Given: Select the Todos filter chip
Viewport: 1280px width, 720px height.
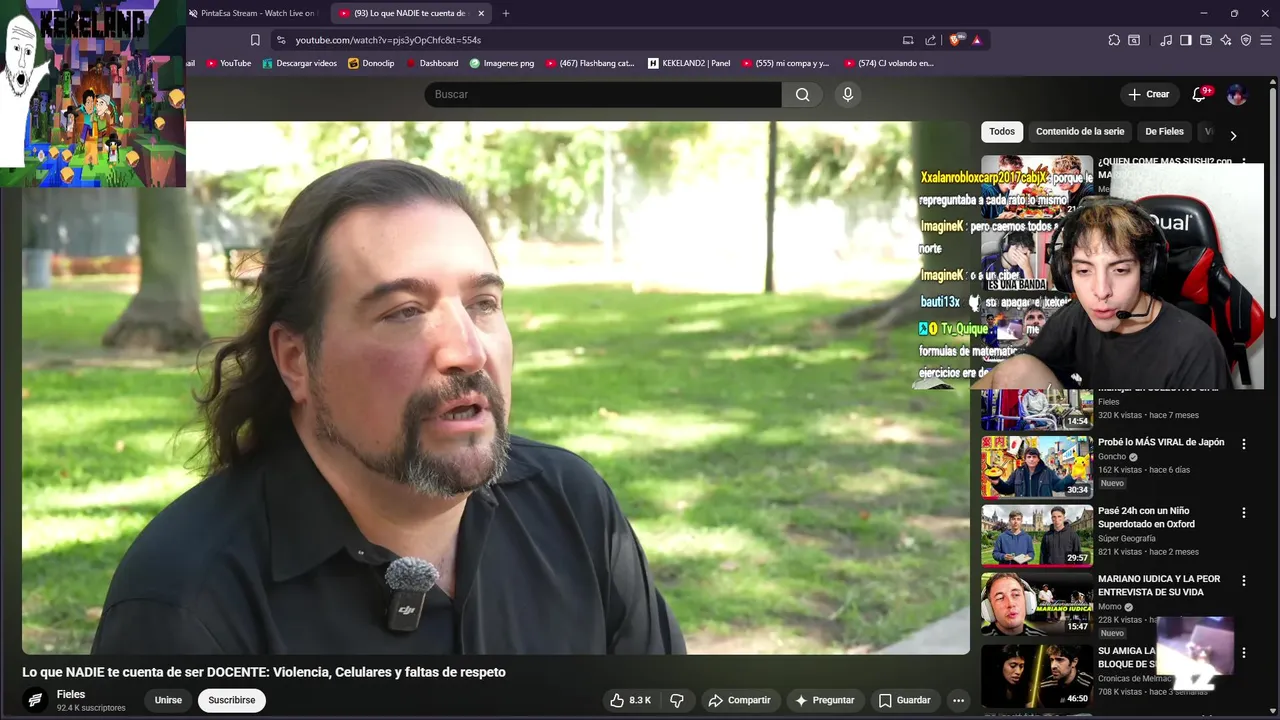Looking at the screenshot, I should click(1002, 131).
